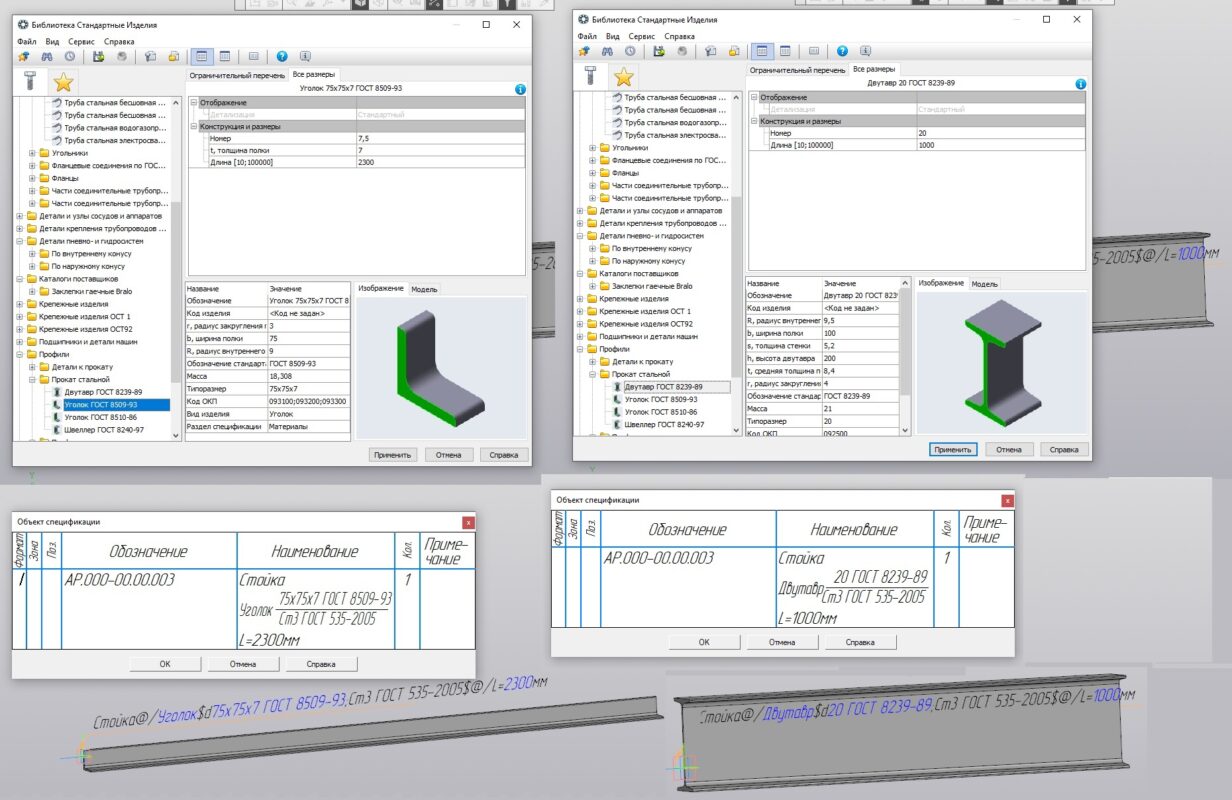Click binoculars search icon in left library window
The height and width of the screenshot is (800, 1232).
point(46,57)
